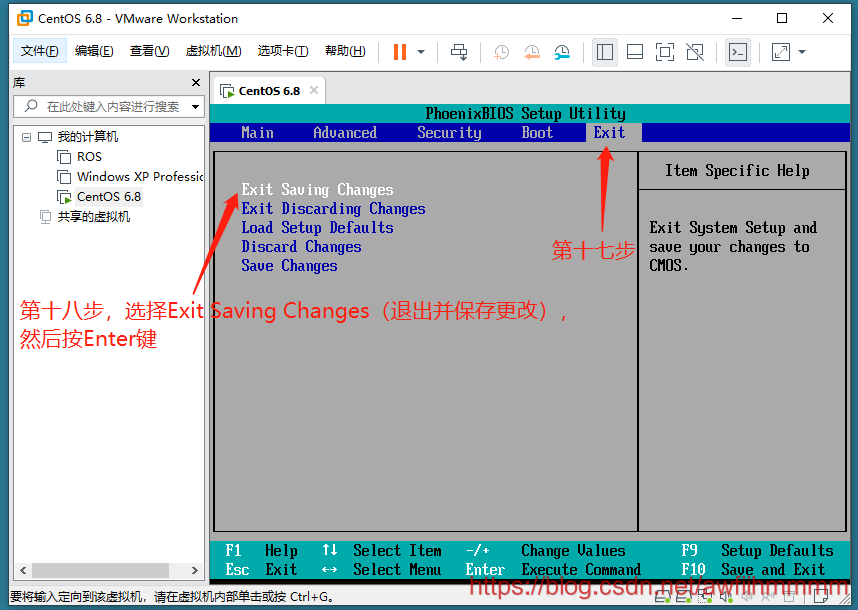Viewport: 858px width, 610px height.
Task: Select the Windows XP Professional virtual machine
Action: point(140,177)
